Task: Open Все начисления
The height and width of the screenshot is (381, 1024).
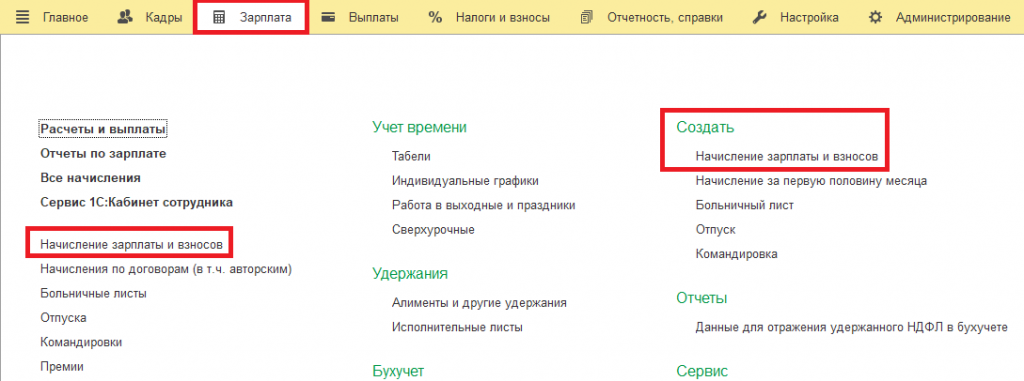Action: [x=90, y=178]
